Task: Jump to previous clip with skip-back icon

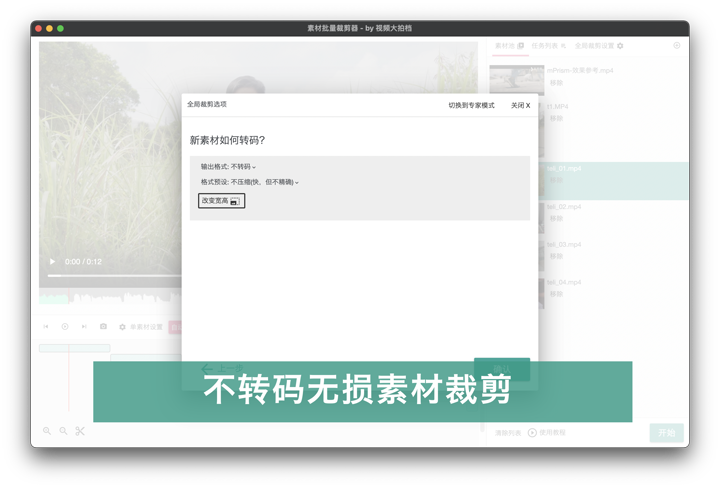Action: point(46,326)
